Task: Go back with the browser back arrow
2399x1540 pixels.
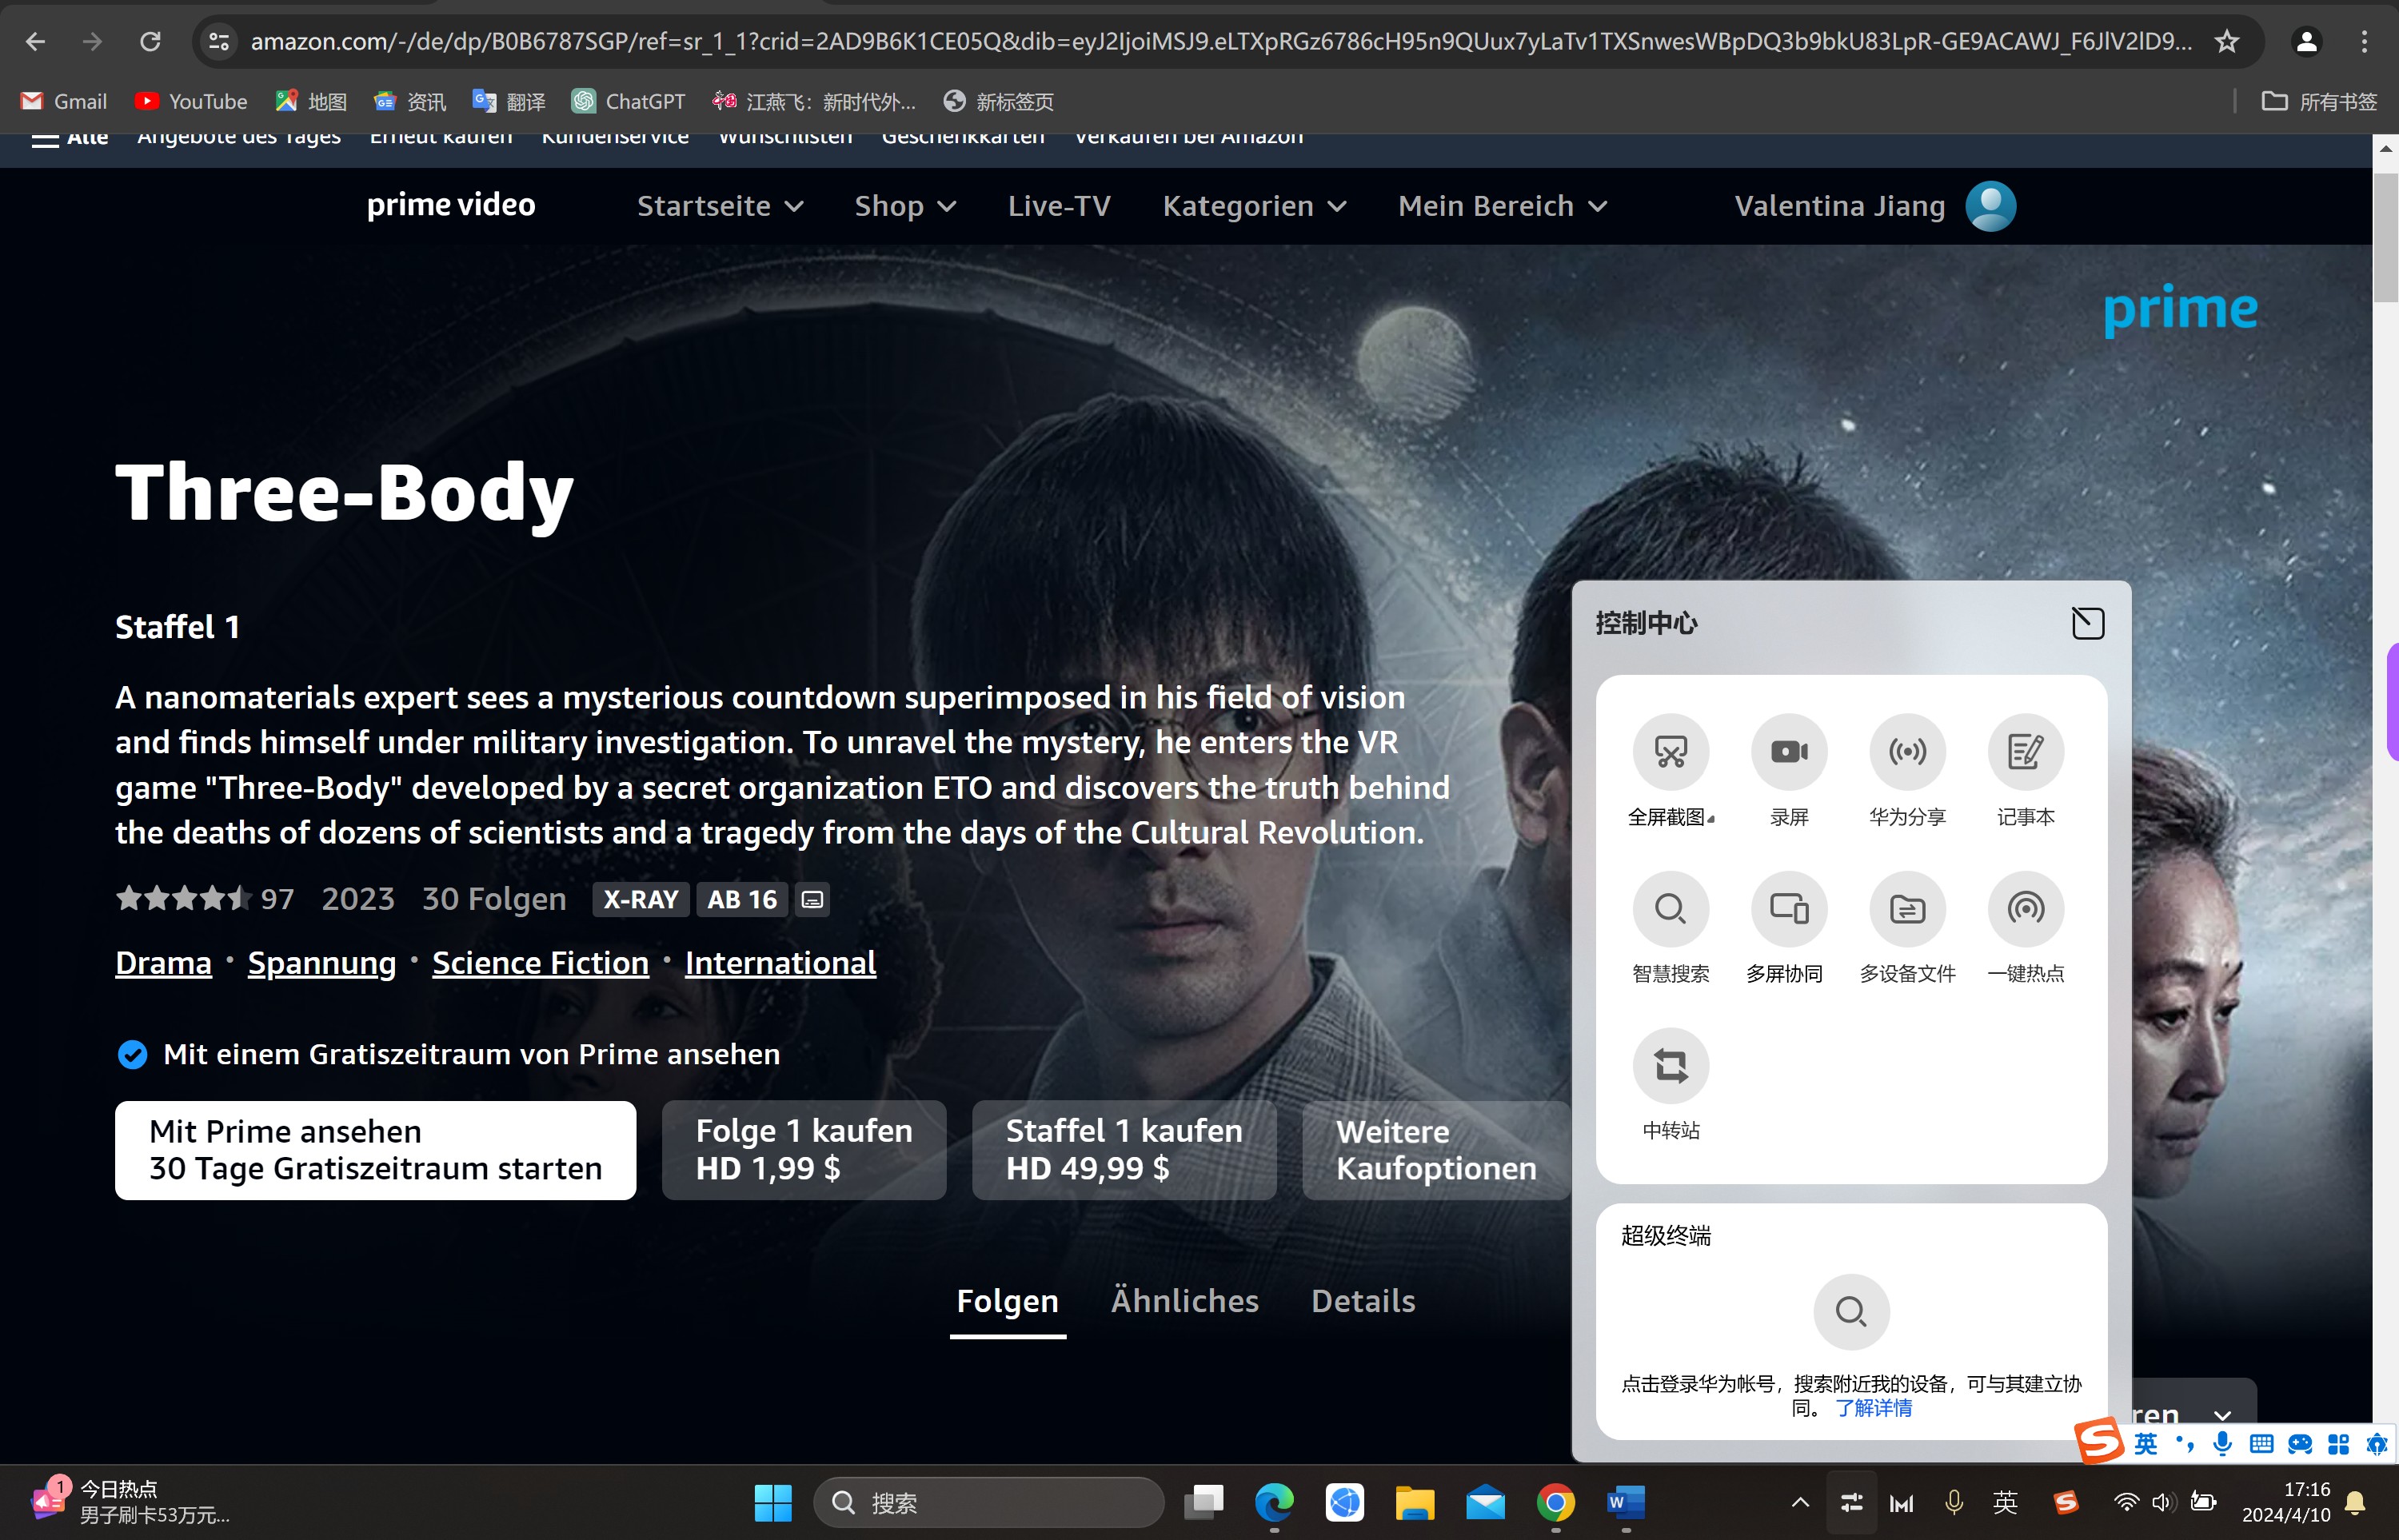Action: 35,41
